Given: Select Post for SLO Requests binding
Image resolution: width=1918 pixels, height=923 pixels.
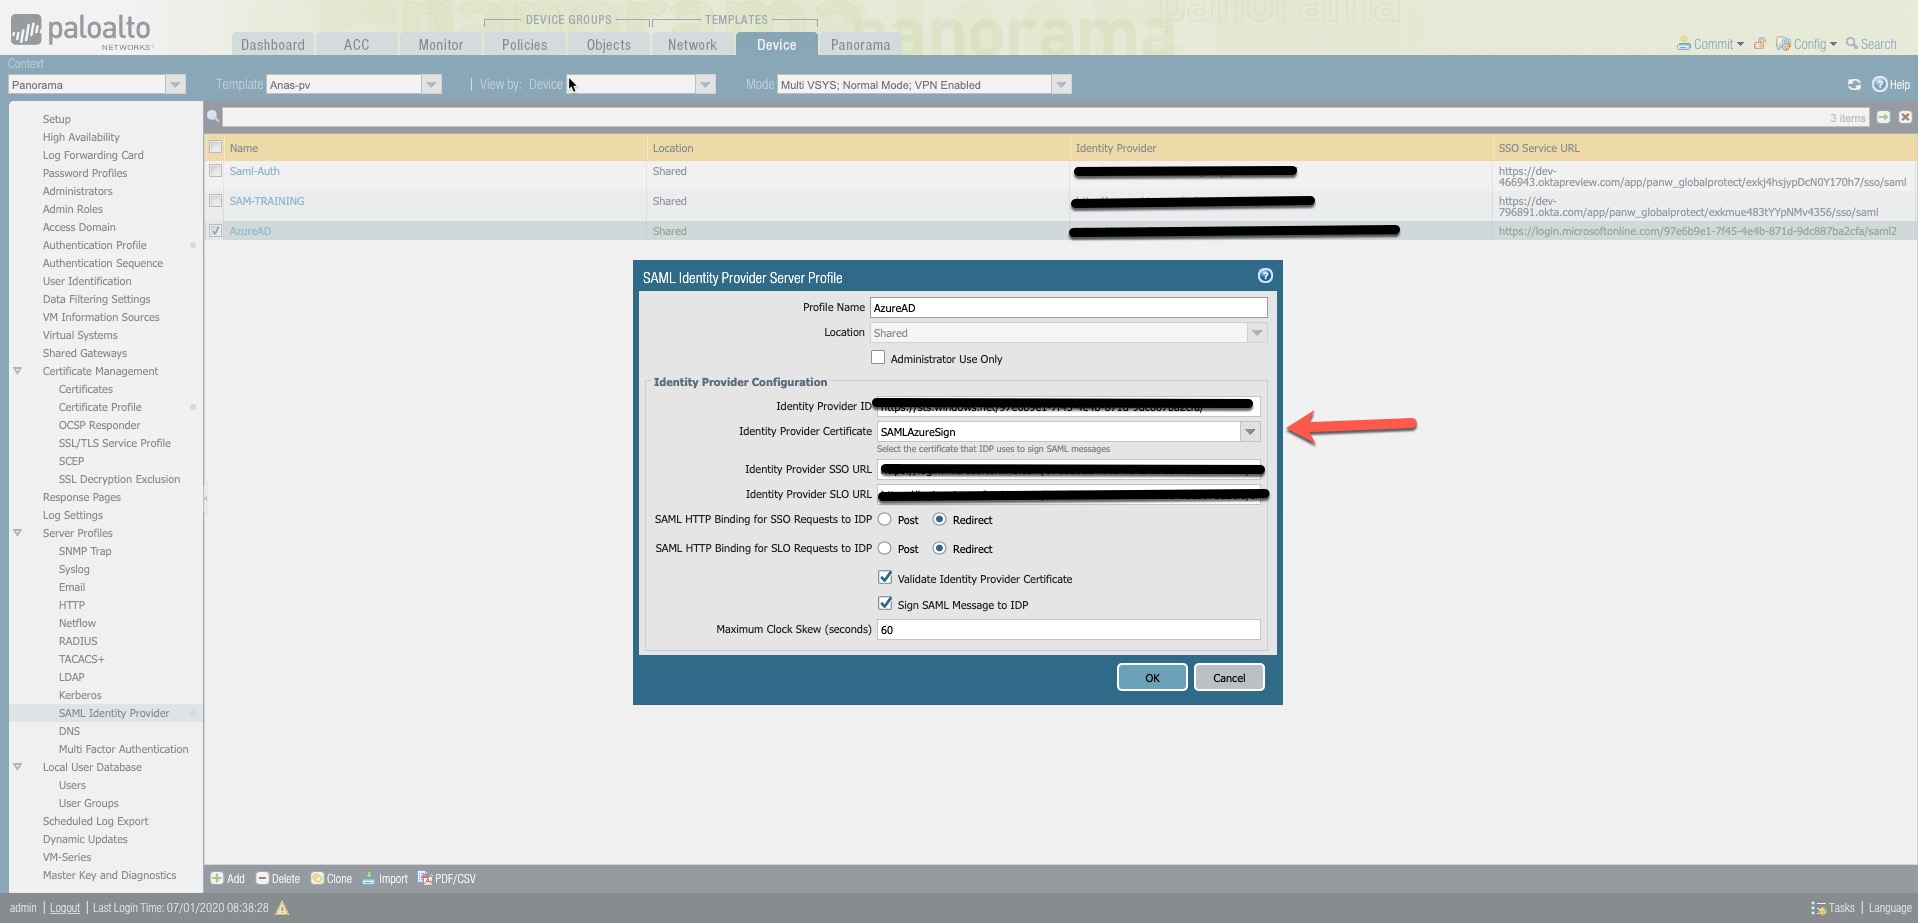Looking at the screenshot, I should (x=885, y=549).
